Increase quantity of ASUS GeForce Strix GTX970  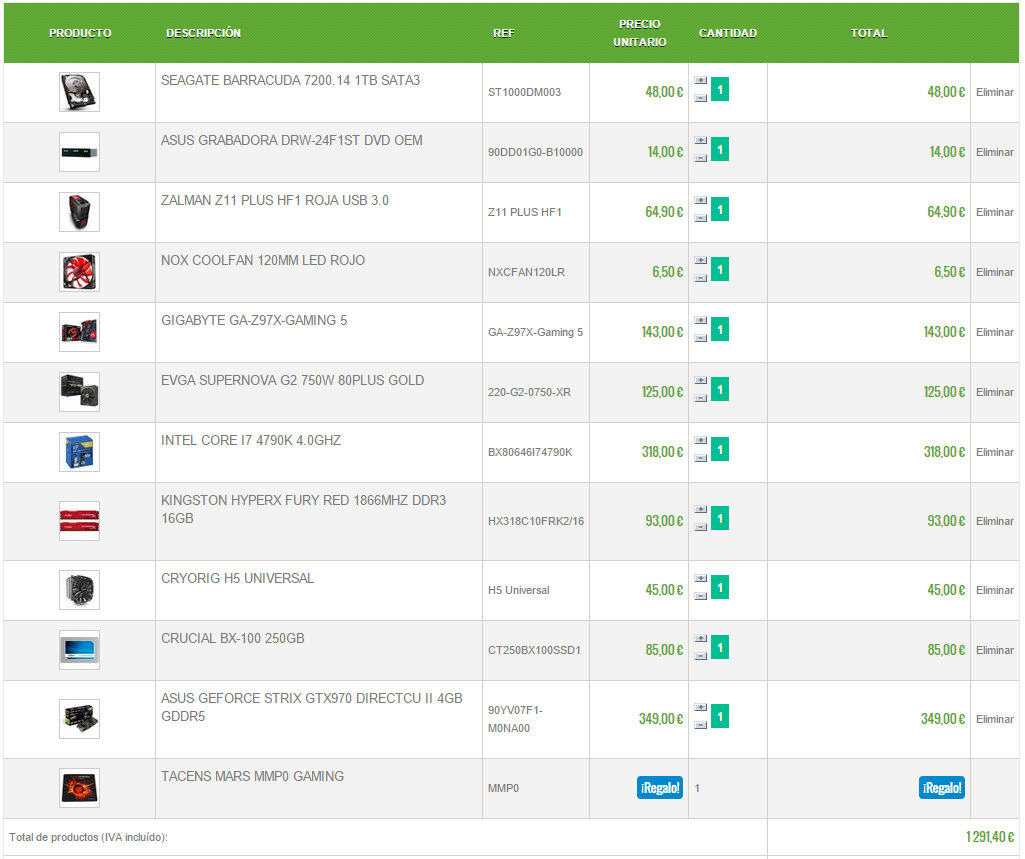(x=700, y=708)
